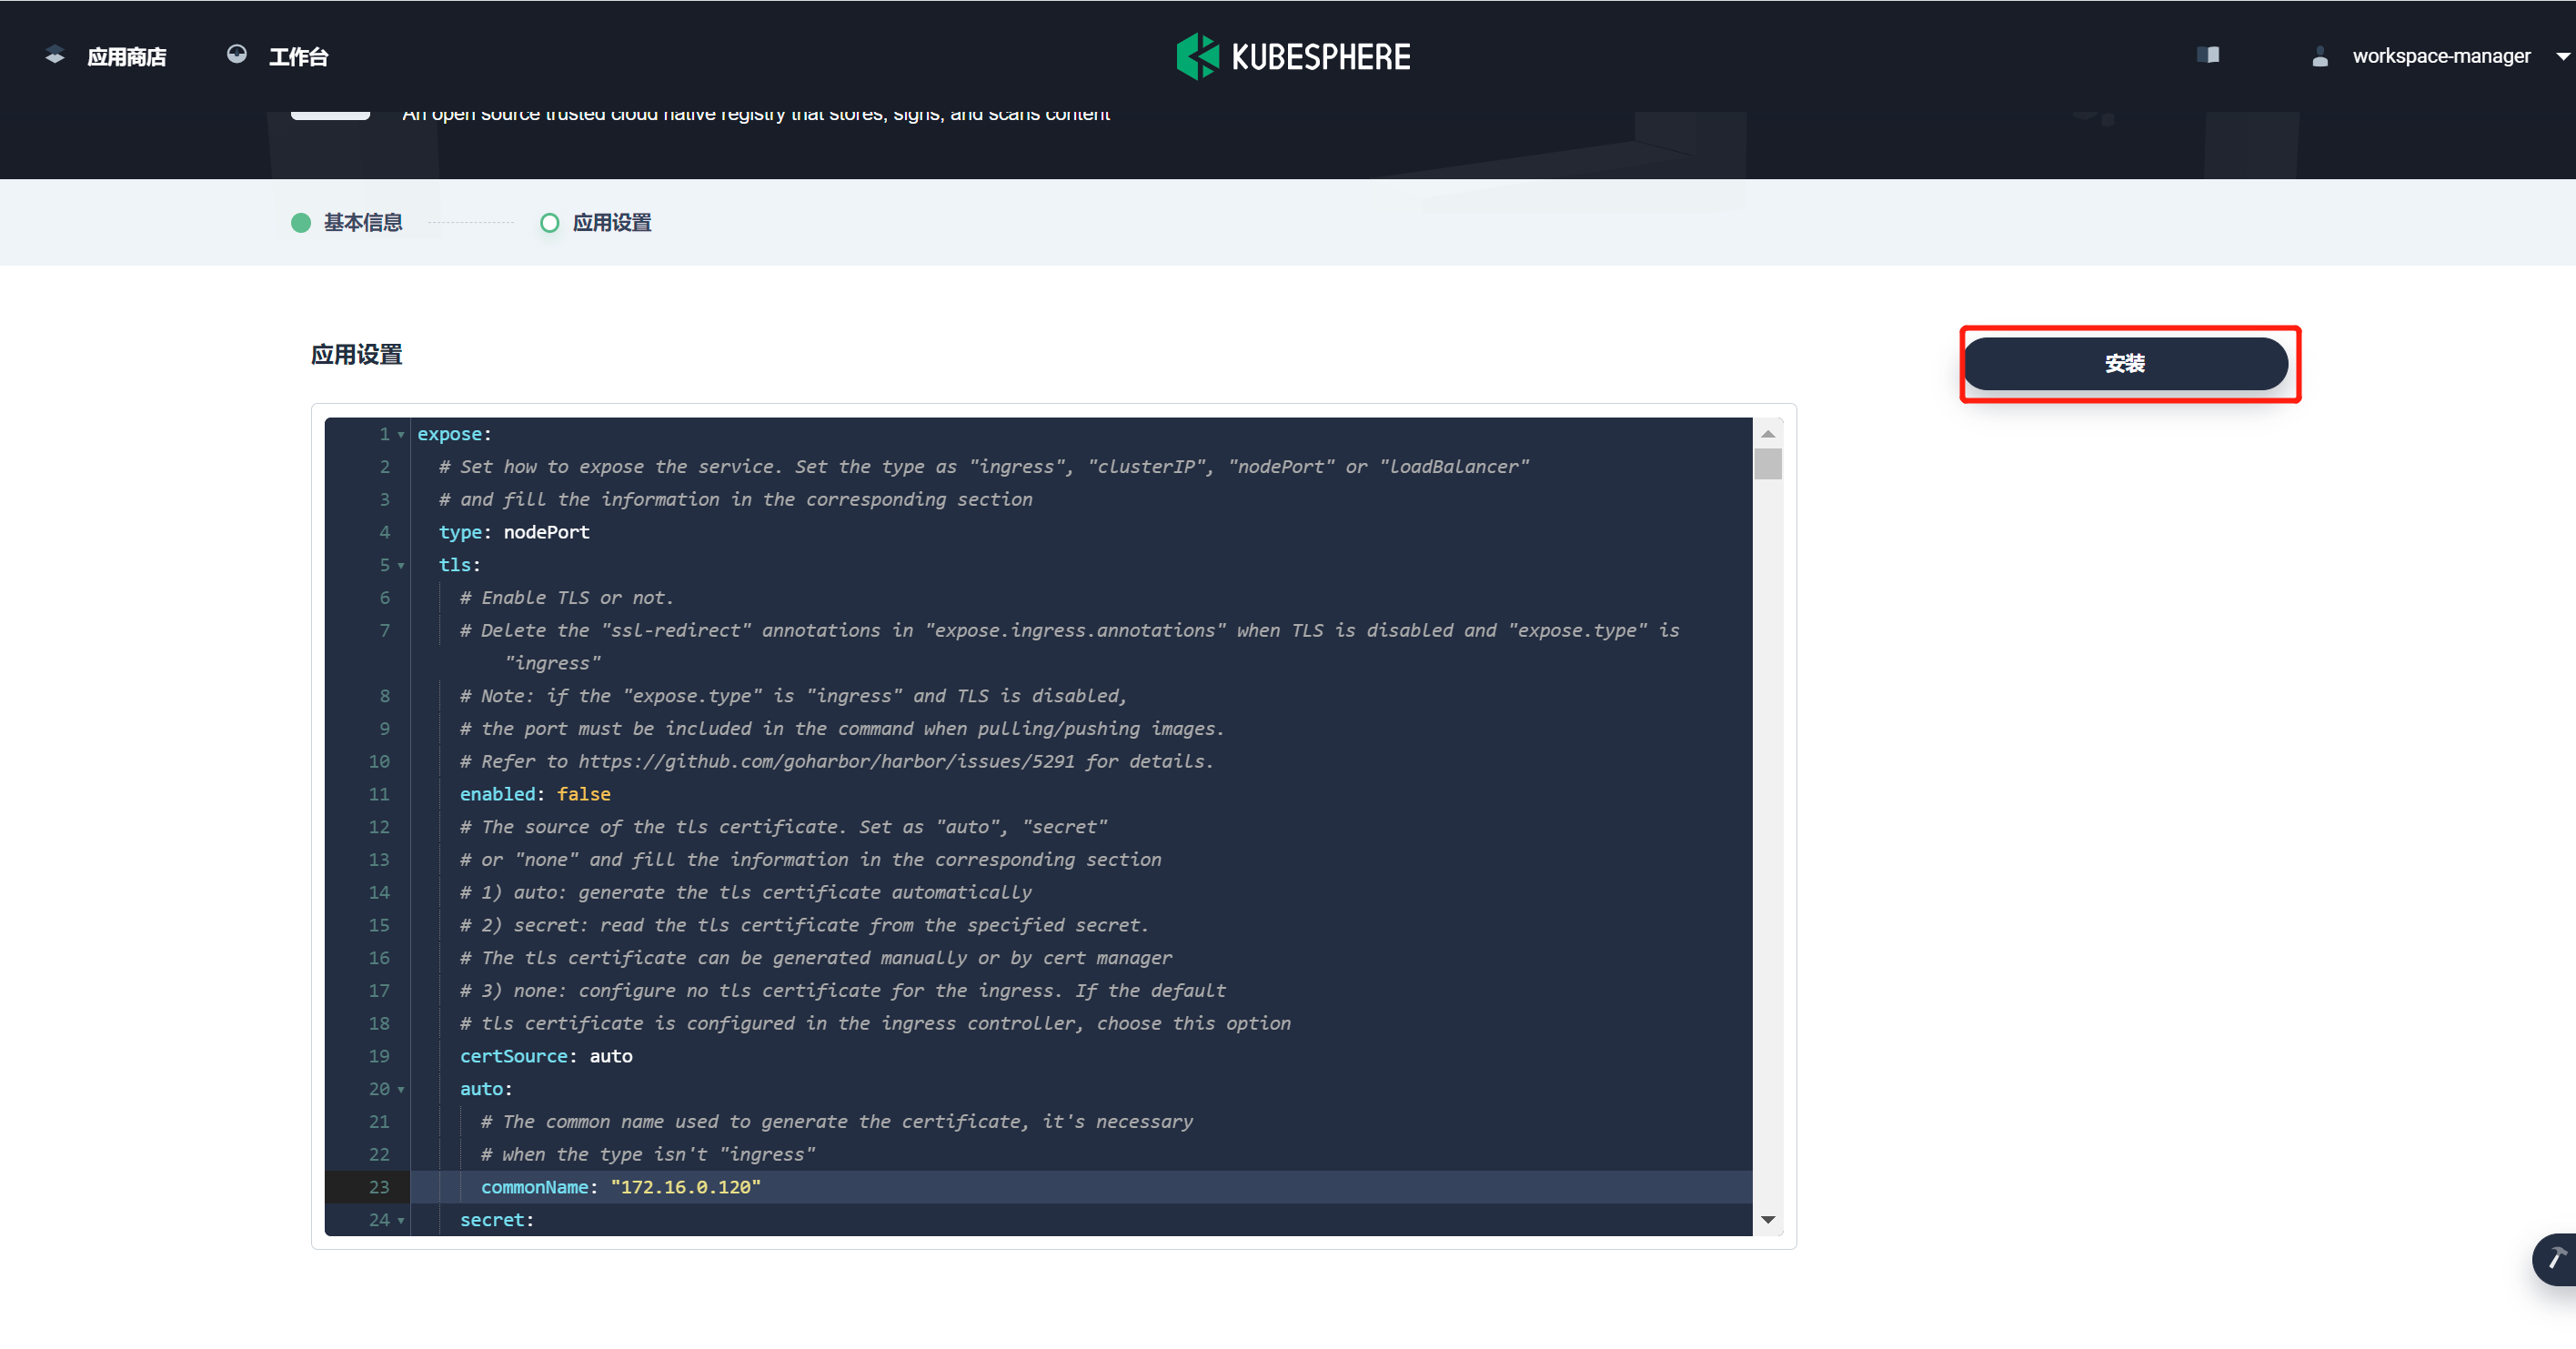Image resolution: width=2576 pixels, height=1349 pixels.
Task: Click the scrollbar up arrow in editor
Action: pos(1767,434)
